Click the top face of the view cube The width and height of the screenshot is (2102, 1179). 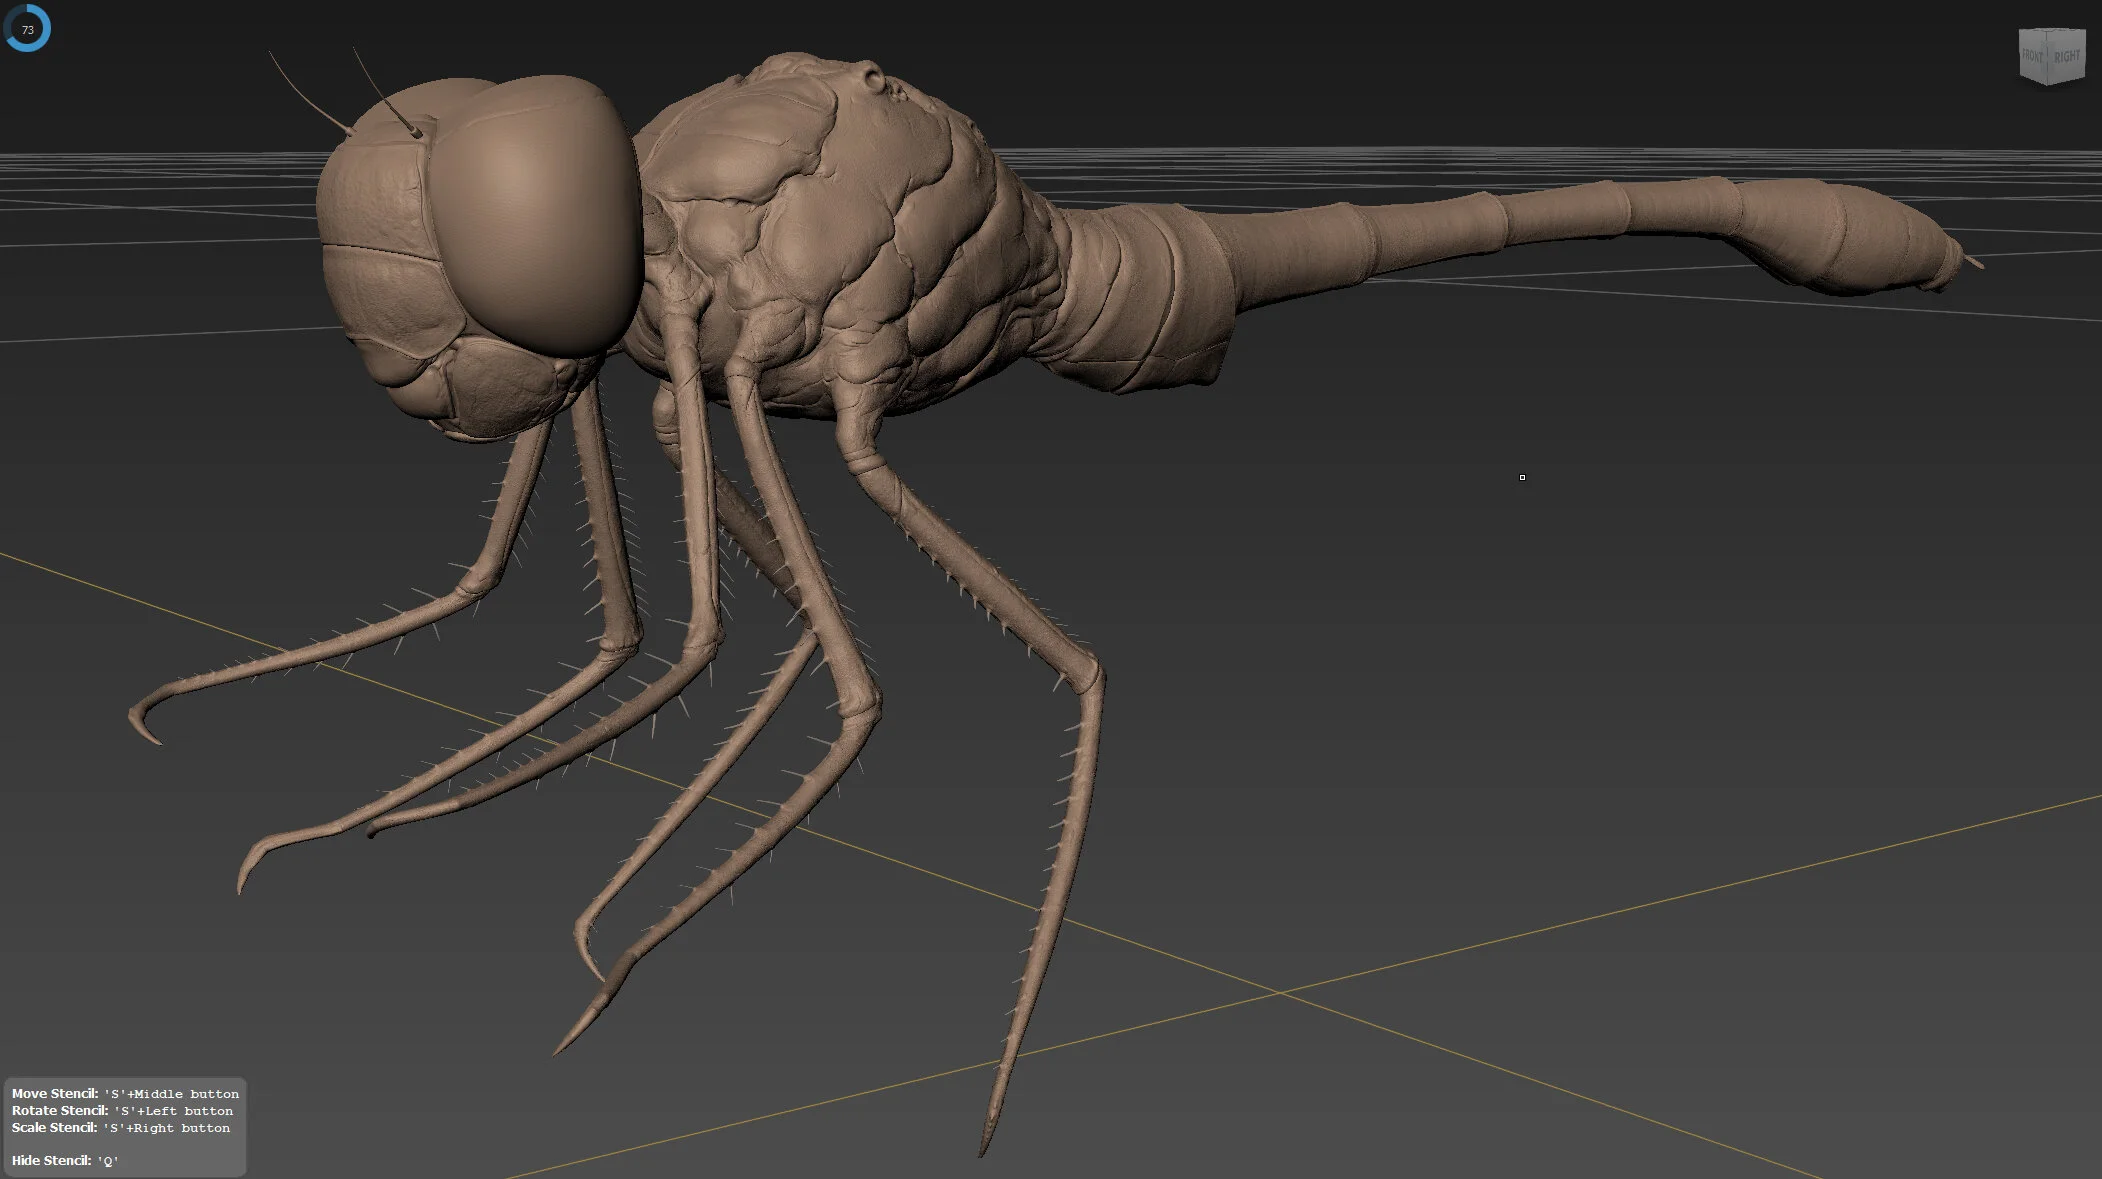[x=2054, y=32]
